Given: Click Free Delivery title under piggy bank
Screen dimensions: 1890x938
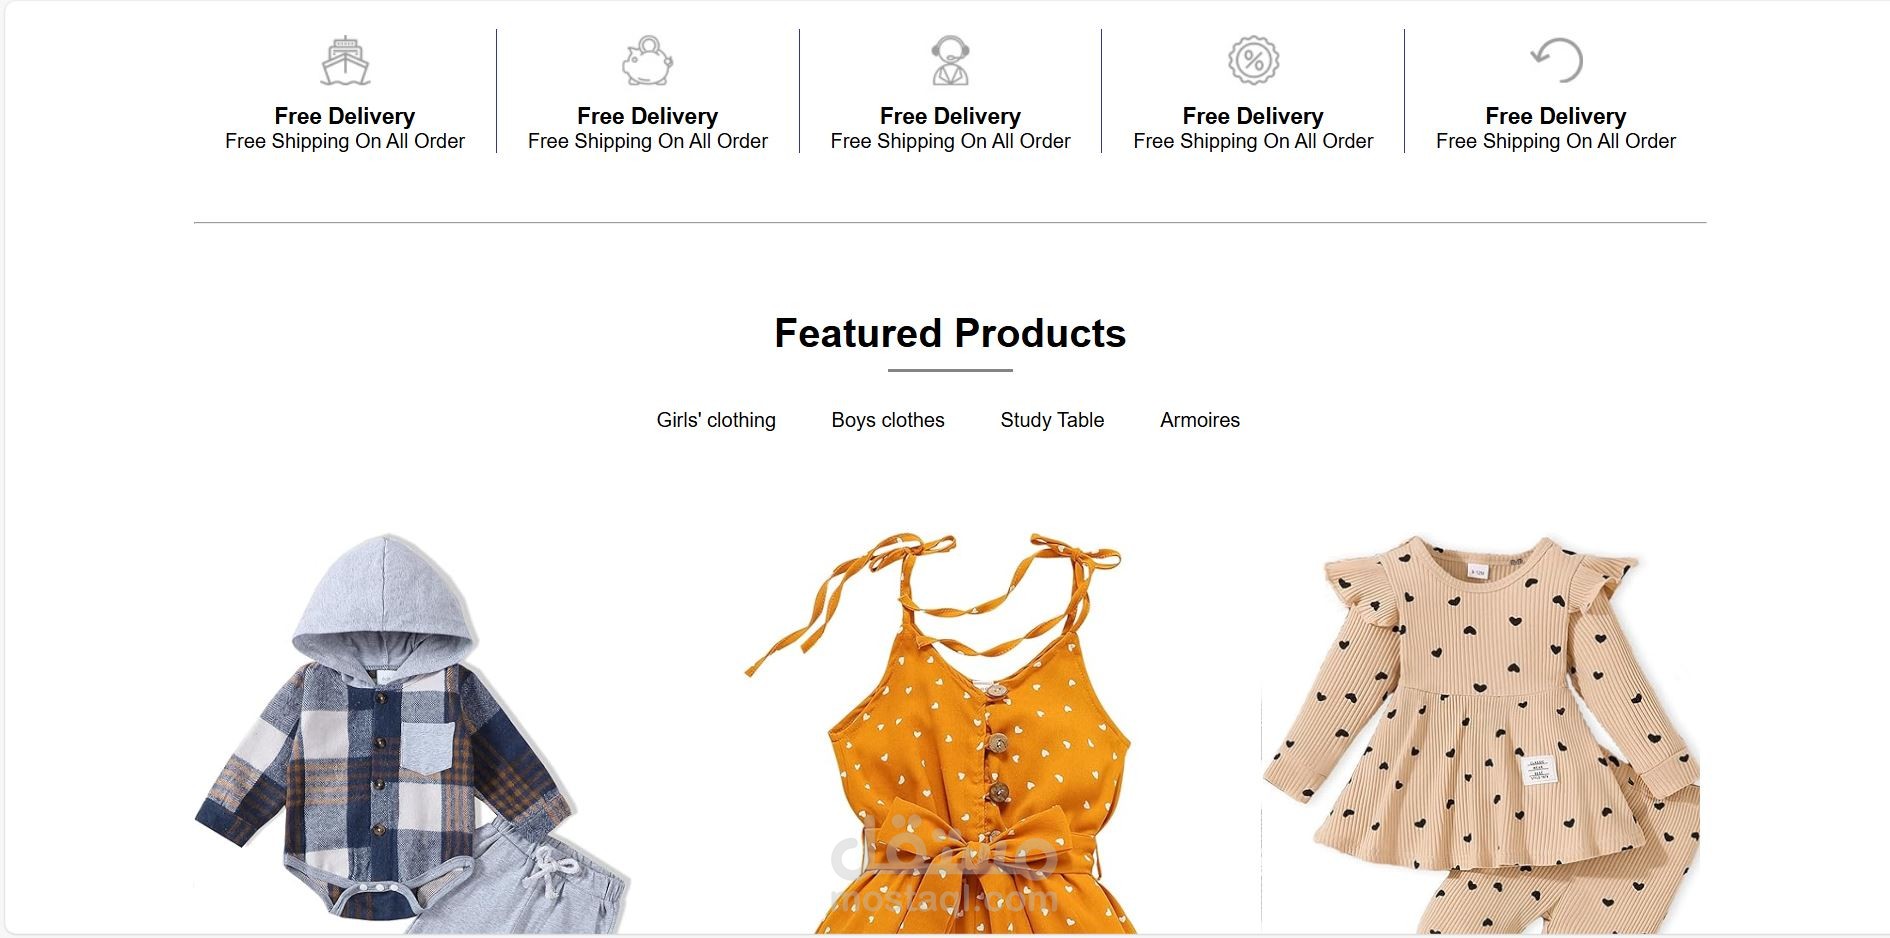Looking at the screenshot, I should pos(648,116).
